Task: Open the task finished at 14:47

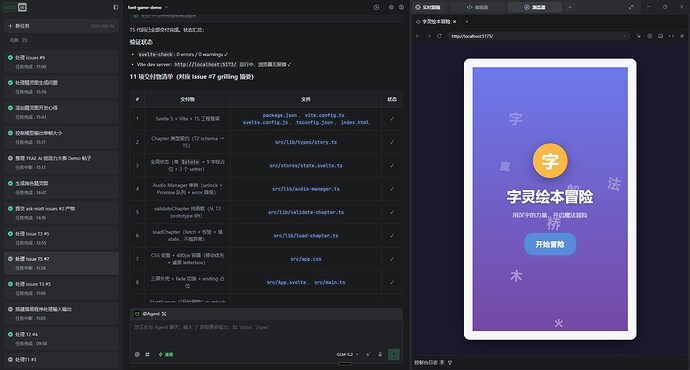Action: (x=61, y=187)
